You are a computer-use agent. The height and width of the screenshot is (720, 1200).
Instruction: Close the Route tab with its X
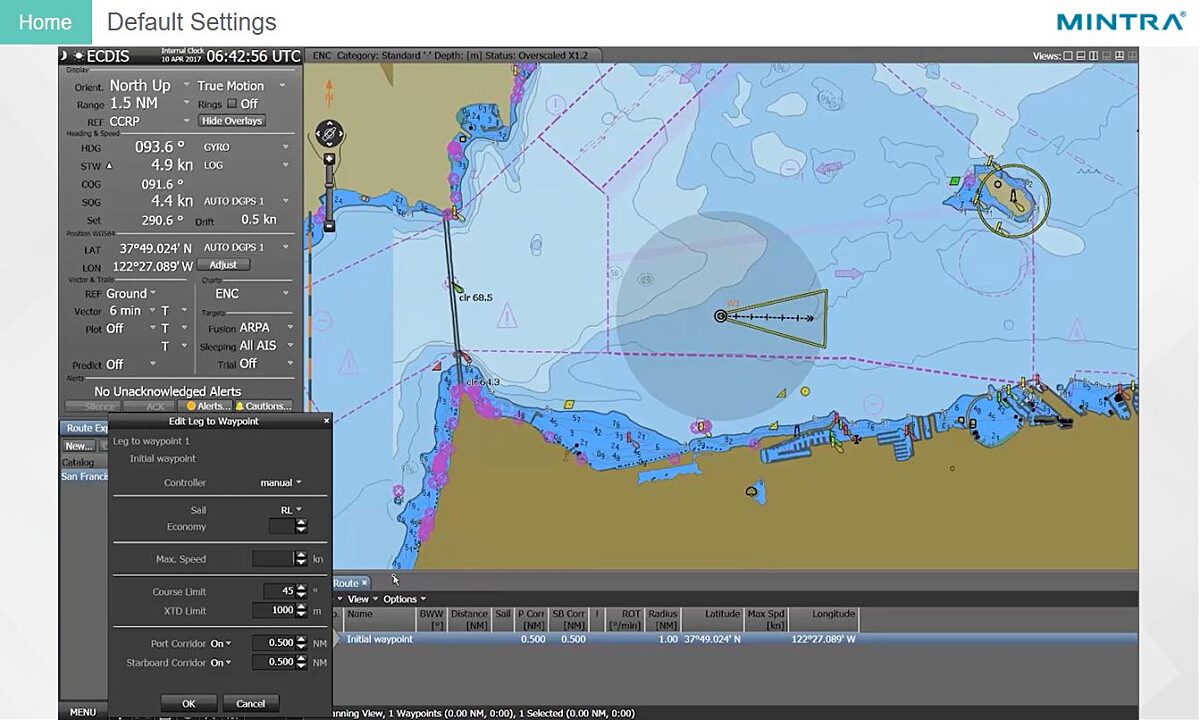(x=365, y=583)
